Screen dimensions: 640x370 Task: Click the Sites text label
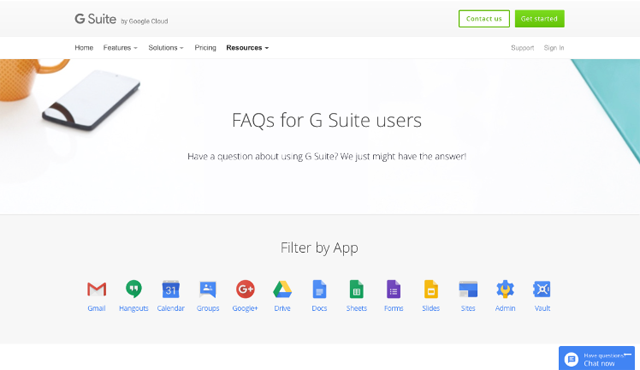(468, 308)
